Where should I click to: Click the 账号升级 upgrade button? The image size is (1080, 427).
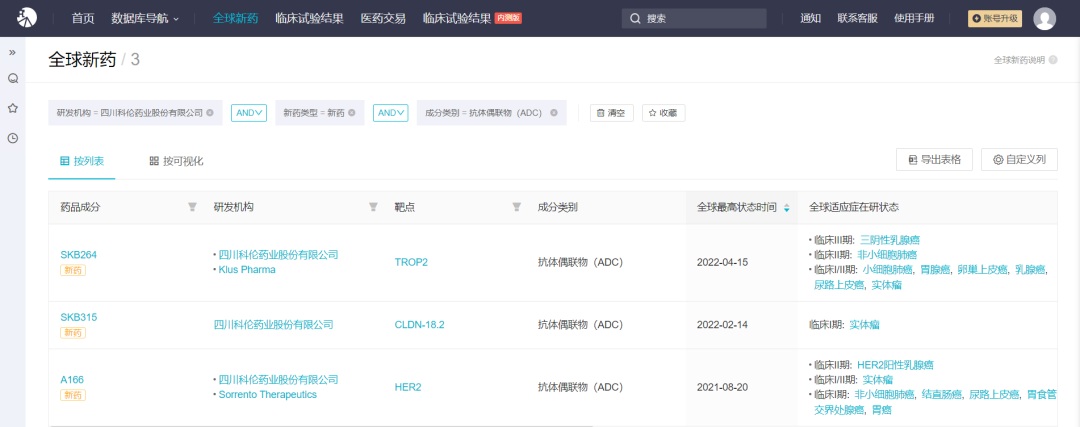coord(994,18)
